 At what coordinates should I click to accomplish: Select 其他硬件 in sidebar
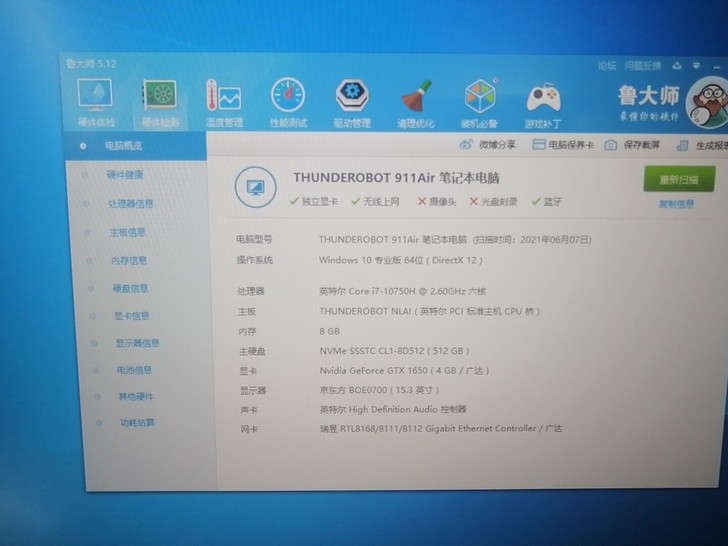point(136,396)
